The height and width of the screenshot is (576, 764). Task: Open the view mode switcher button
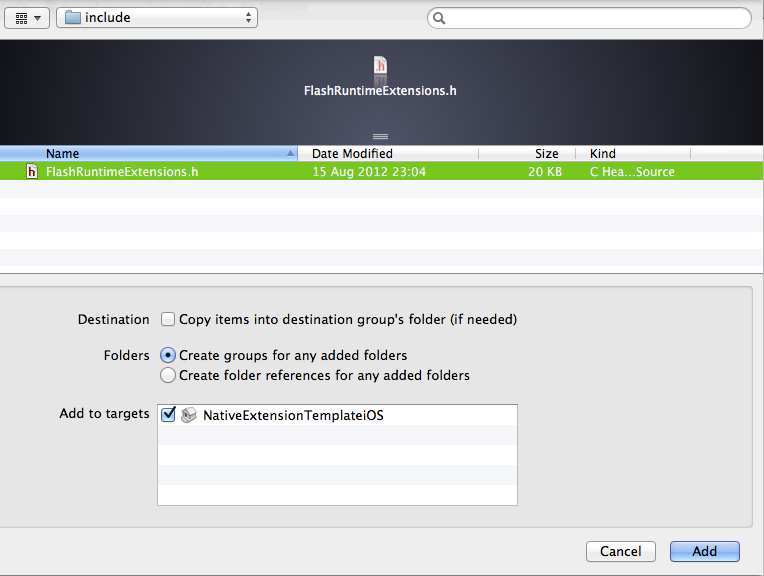click(x=27, y=19)
